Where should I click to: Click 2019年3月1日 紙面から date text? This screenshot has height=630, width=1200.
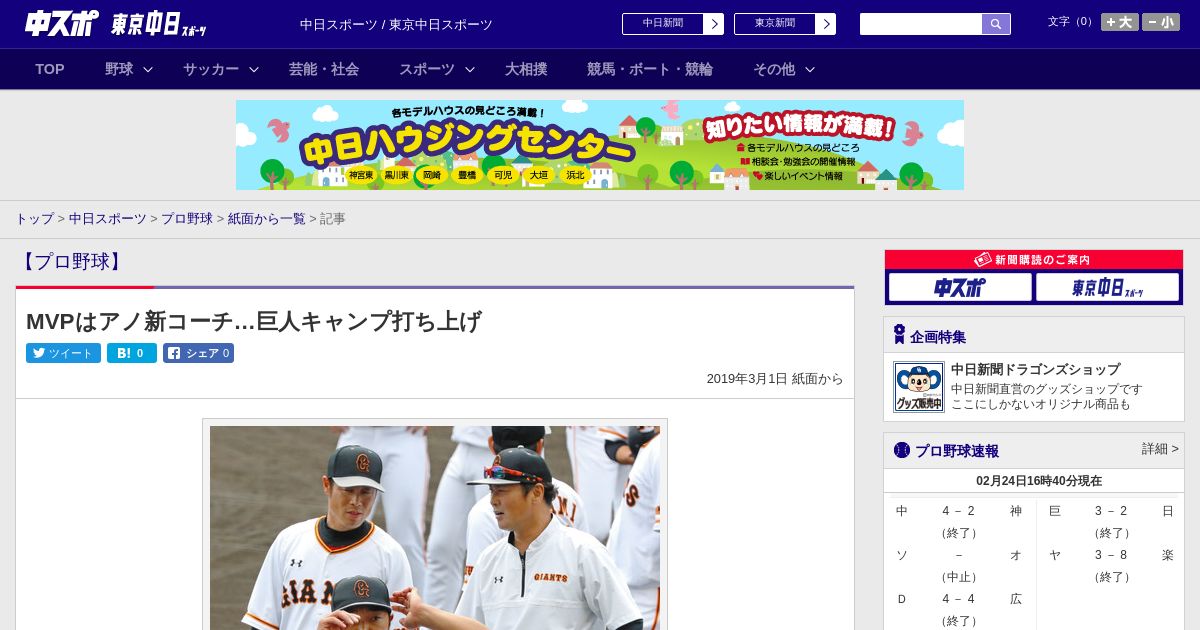point(775,379)
